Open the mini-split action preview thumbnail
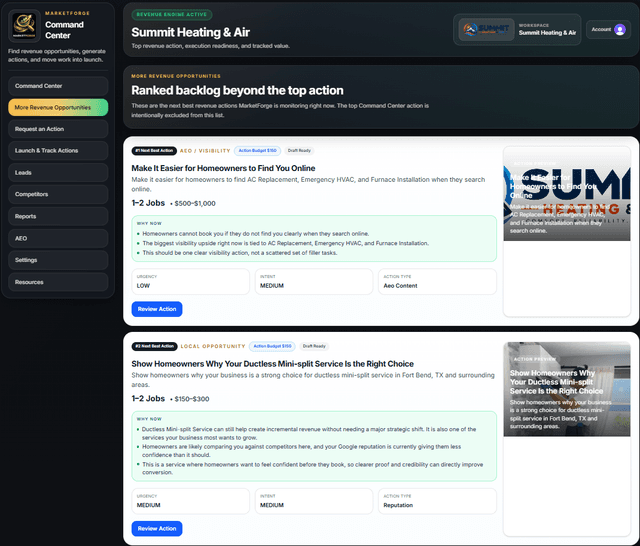This screenshot has height=546, width=640. coord(567,389)
